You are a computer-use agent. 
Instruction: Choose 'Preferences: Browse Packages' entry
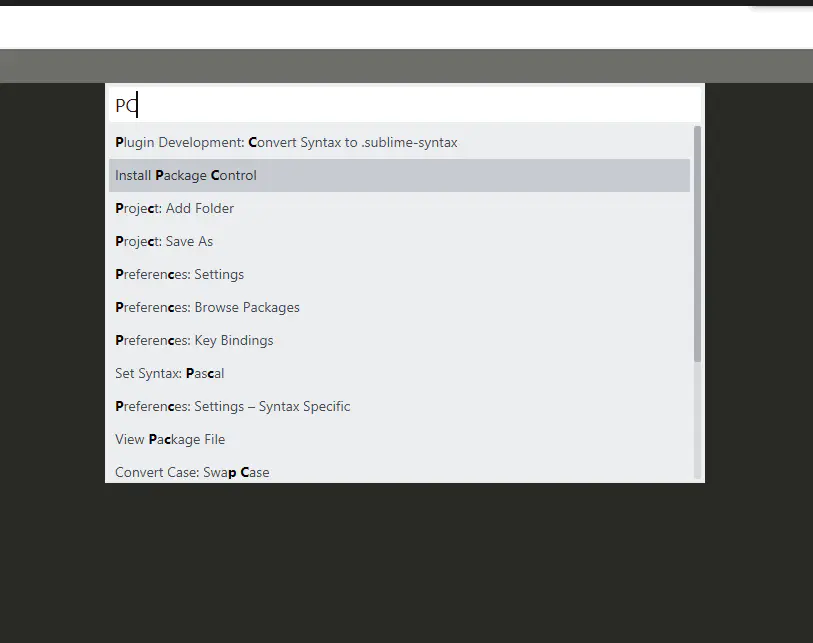point(207,308)
